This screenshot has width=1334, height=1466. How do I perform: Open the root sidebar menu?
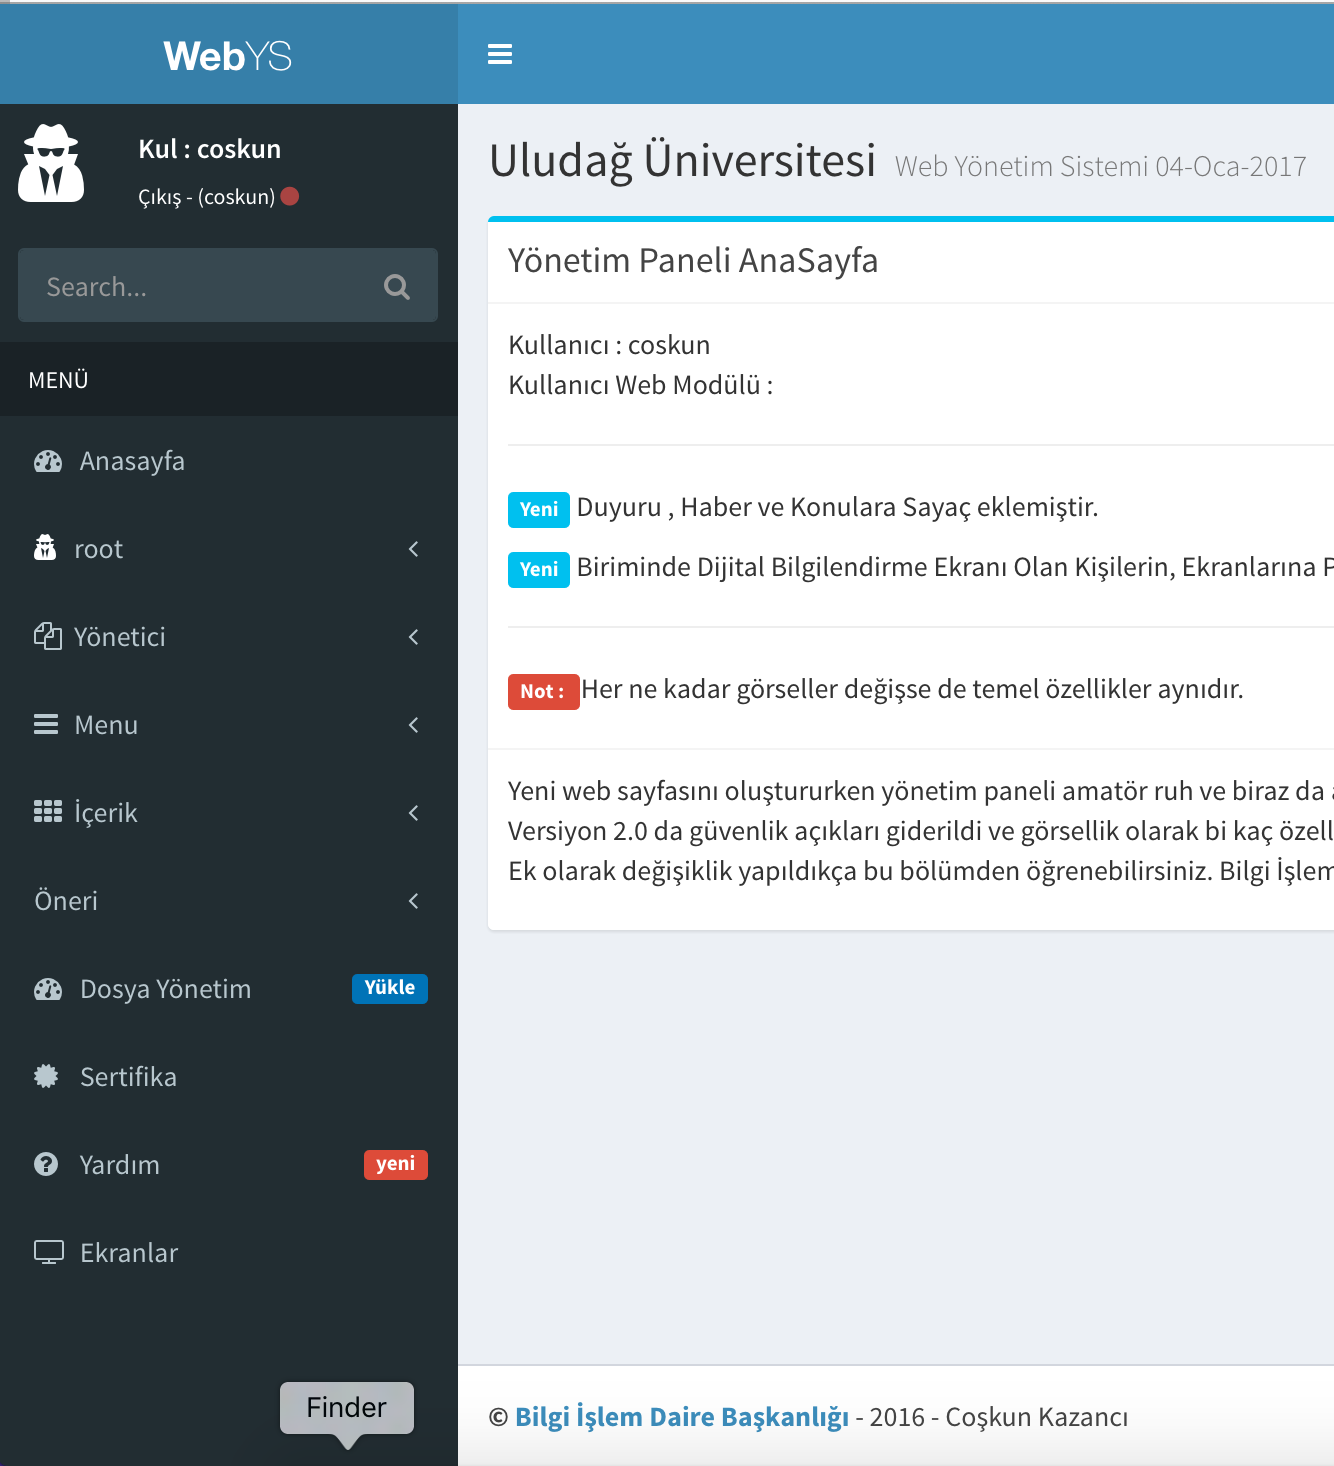click(229, 549)
